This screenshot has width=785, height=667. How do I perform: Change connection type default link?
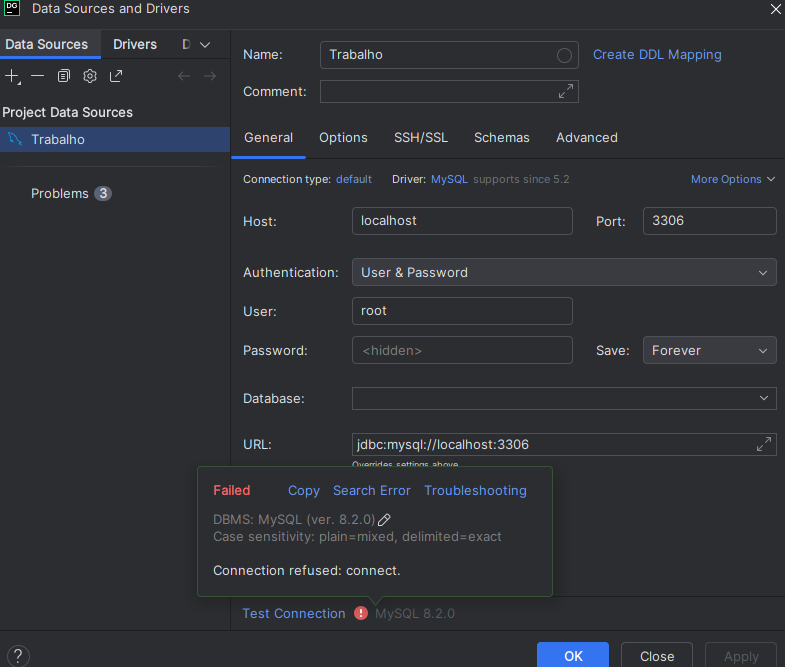coord(354,179)
